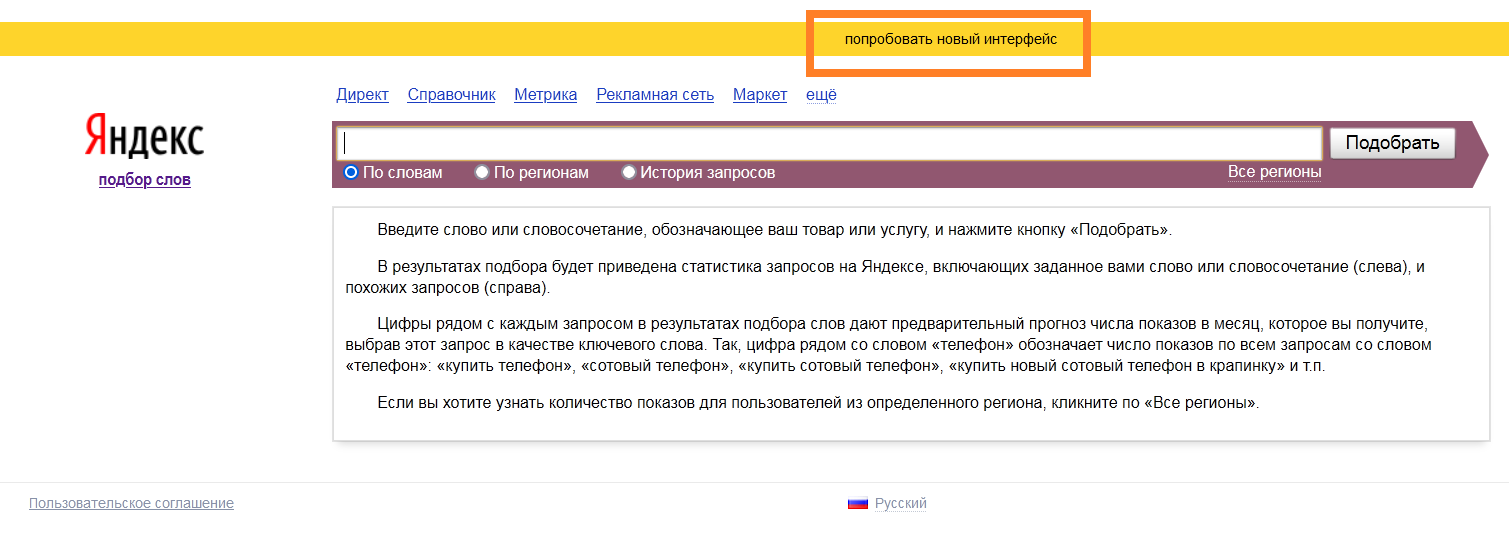
Task: Open the 'попробовать новый интерфейс' link
Action: [950, 39]
